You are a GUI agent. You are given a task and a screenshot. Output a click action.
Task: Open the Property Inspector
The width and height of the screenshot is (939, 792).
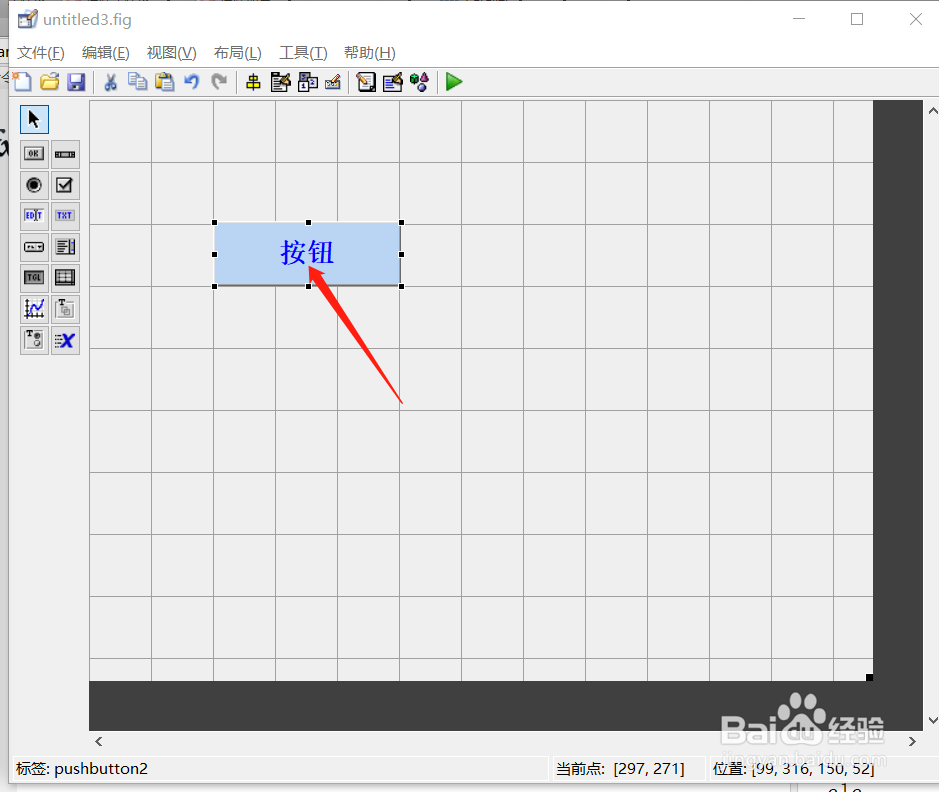[x=393, y=82]
